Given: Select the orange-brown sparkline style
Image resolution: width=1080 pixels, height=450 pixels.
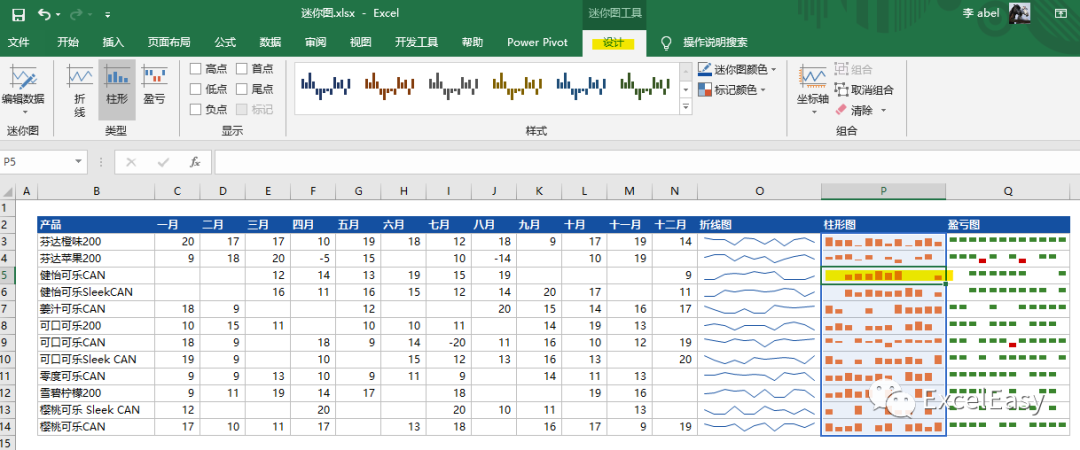Looking at the screenshot, I should tap(389, 84).
